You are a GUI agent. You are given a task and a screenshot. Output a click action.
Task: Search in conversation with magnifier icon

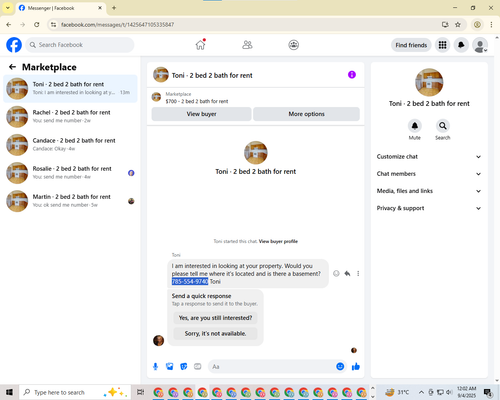(x=443, y=126)
